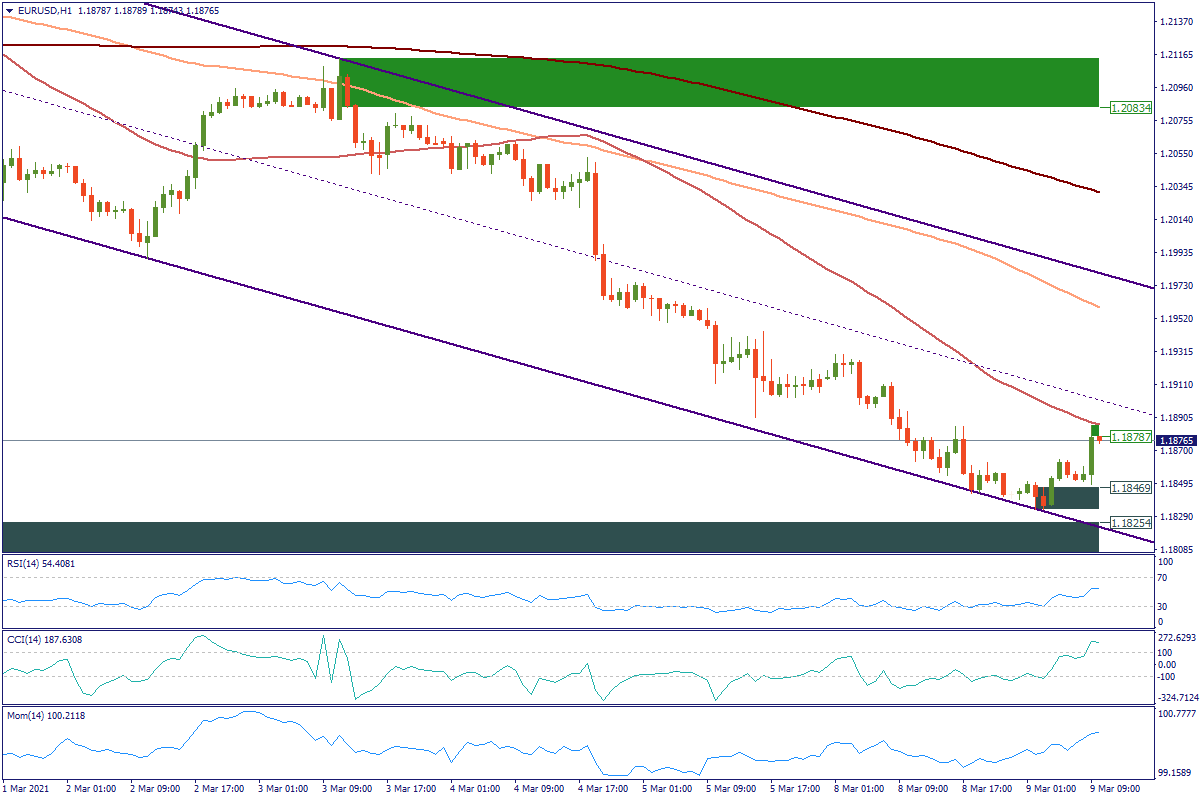Click the 1 Mar 2021 date label
This screenshot has width=1200, height=800.
coord(27,788)
